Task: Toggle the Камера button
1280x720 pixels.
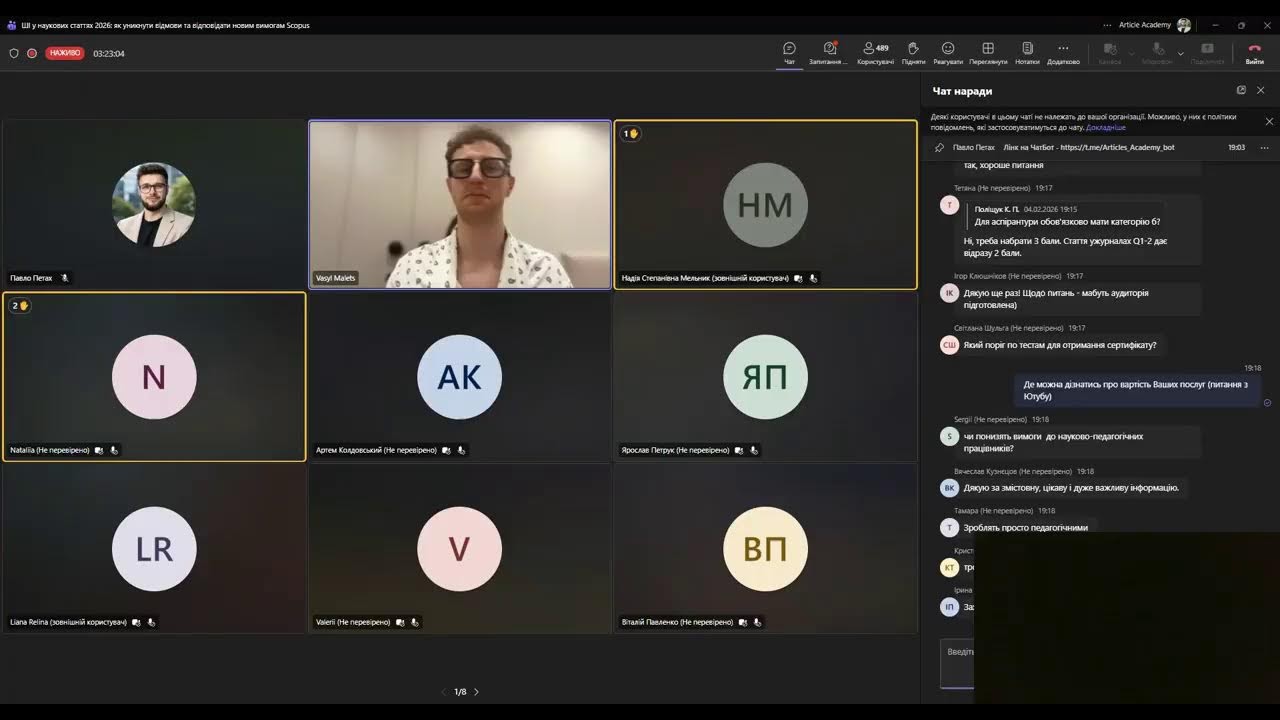Action: click(x=1109, y=53)
